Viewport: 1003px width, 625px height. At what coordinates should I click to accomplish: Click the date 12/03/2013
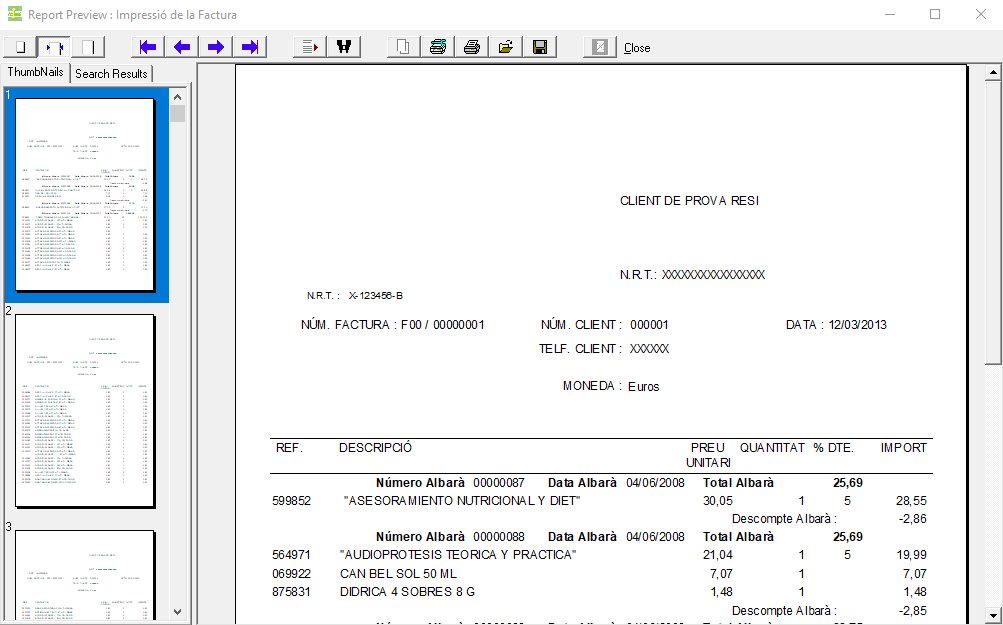pyautogui.click(x=858, y=325)
